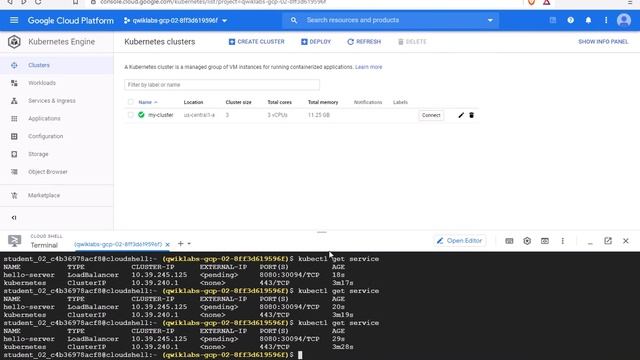640x360 pixels.
Task: Open Applications in the sidebar
Action: pos(57,118)
